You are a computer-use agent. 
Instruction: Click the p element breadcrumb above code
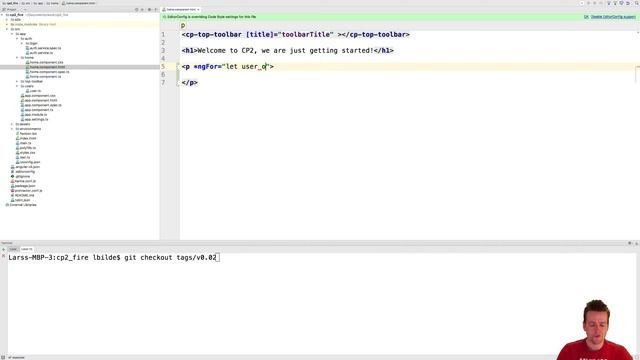click(183, 26)
